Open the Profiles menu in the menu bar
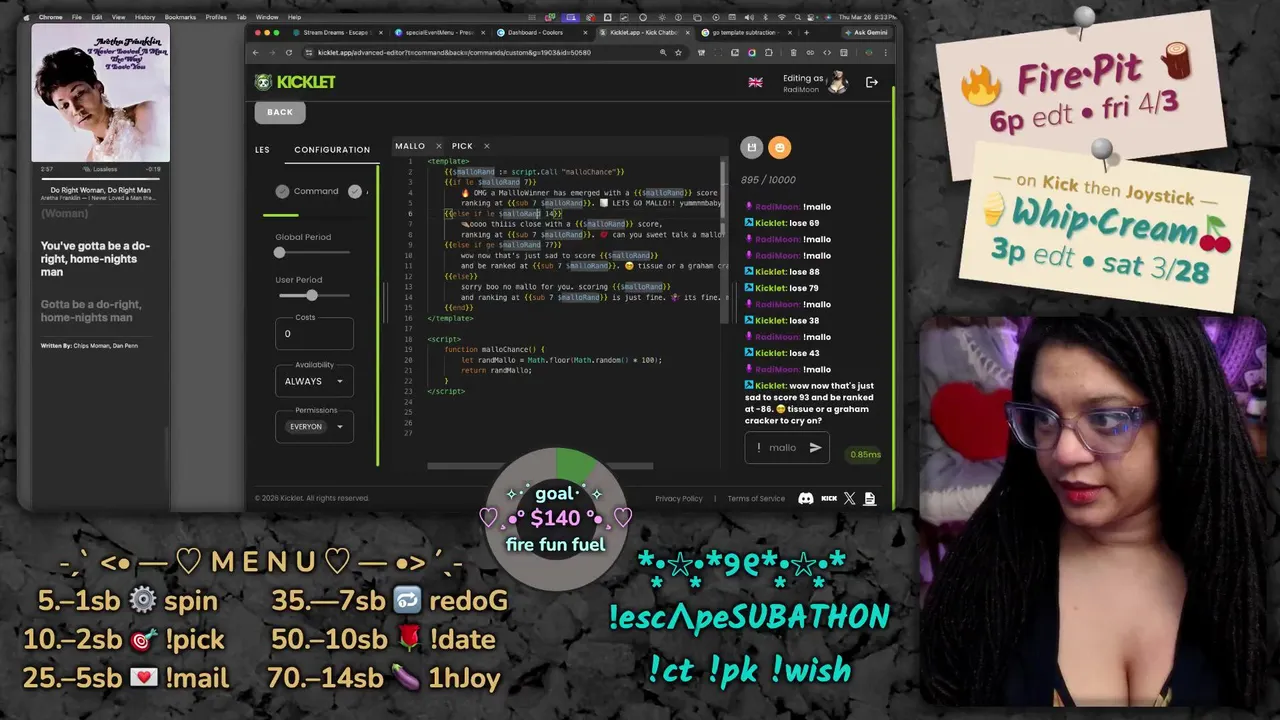Viewport: 1280px width, 720px height. [216, 17]
